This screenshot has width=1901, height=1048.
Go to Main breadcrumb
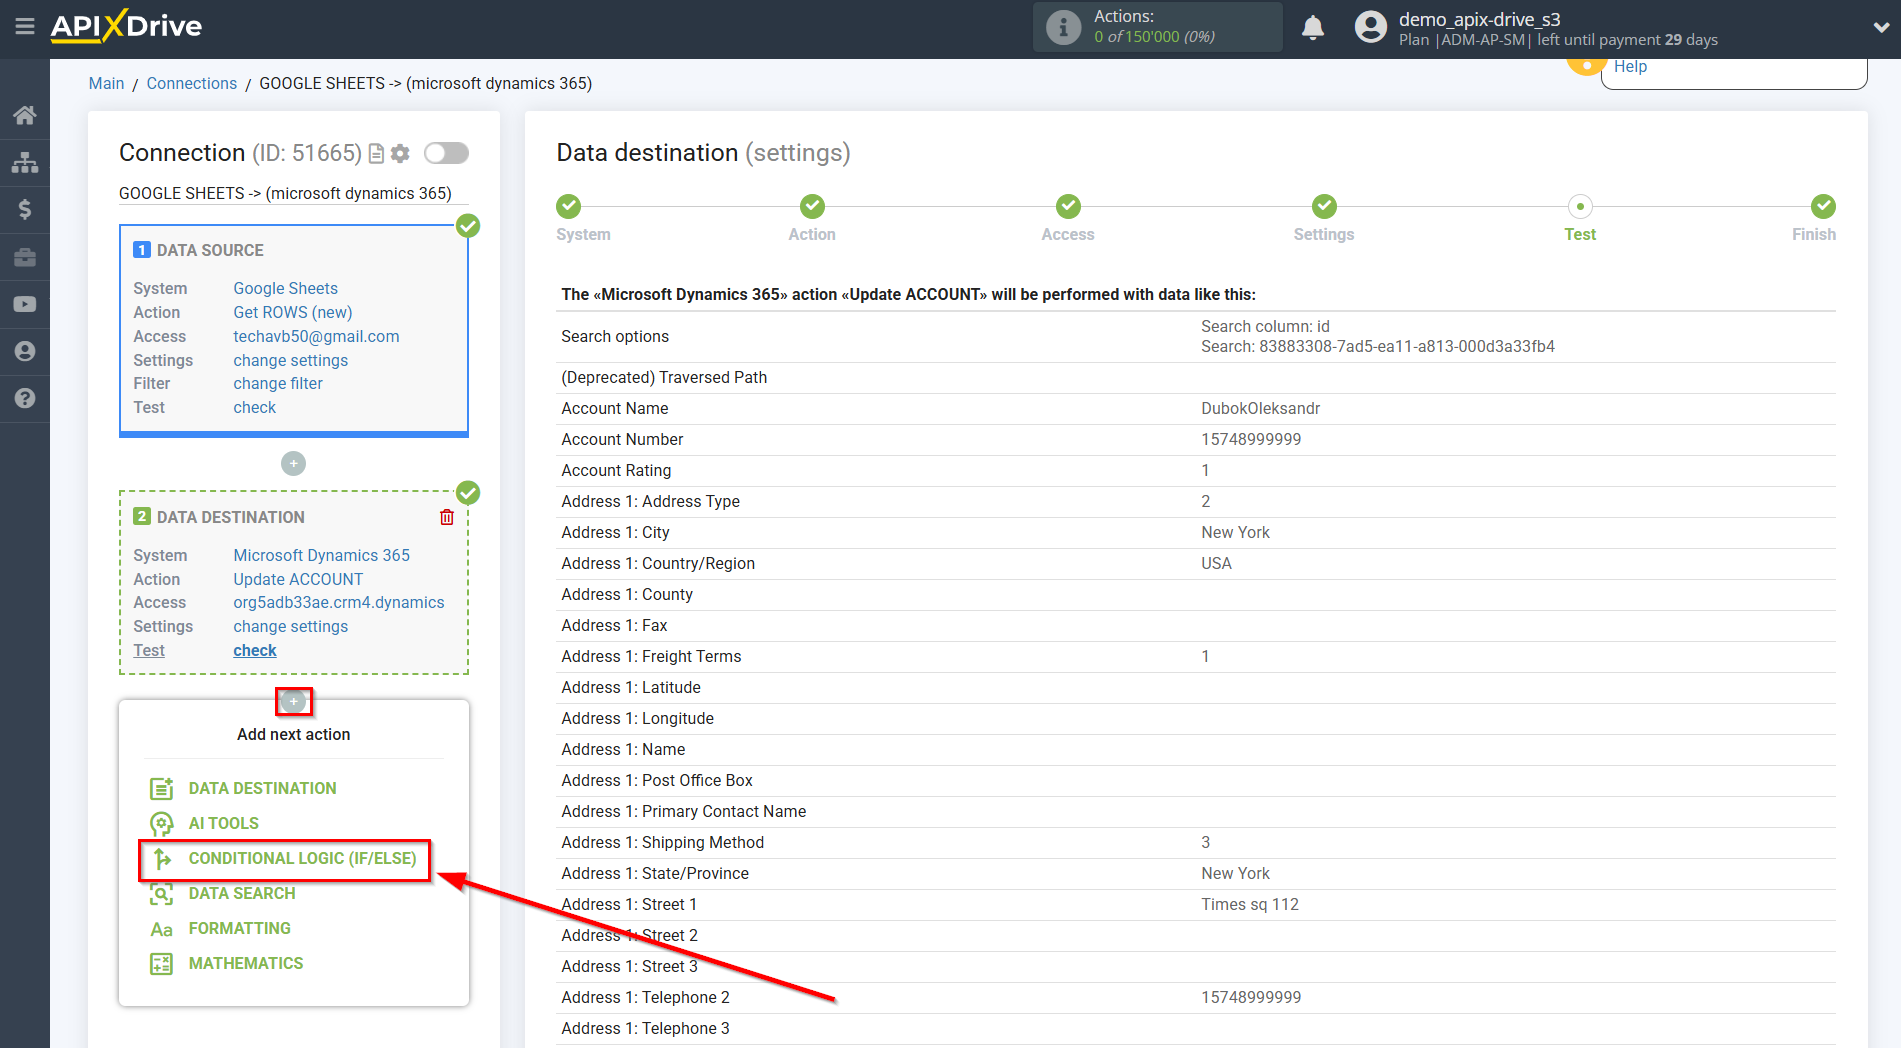tap(106, 83)
